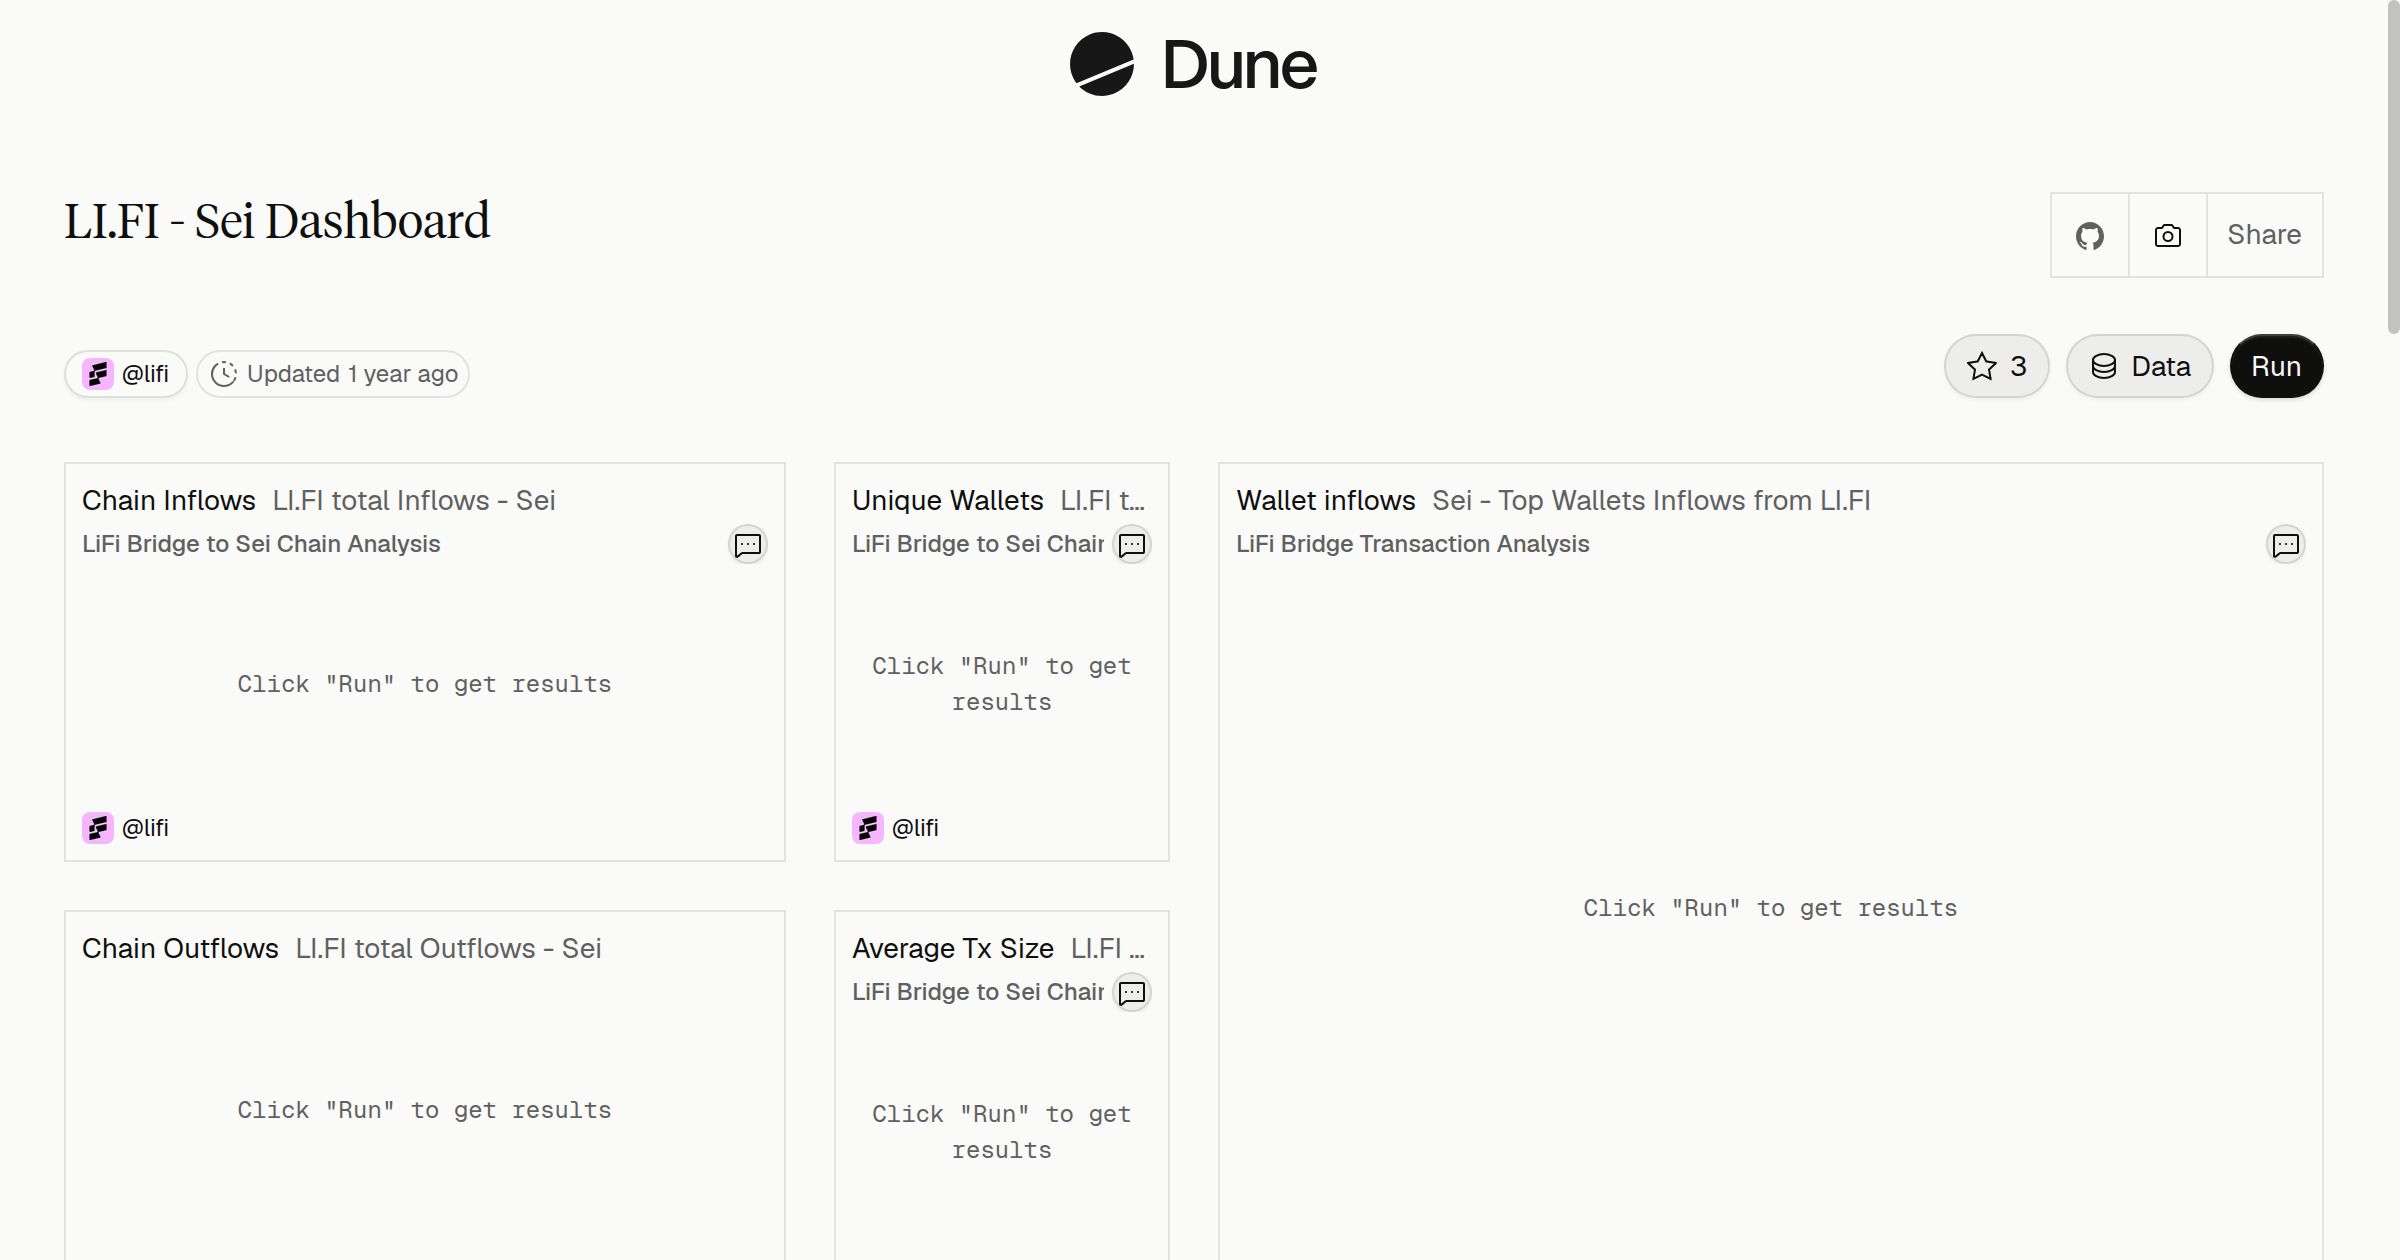Click the Wallet inflows title

[1326, 500]
